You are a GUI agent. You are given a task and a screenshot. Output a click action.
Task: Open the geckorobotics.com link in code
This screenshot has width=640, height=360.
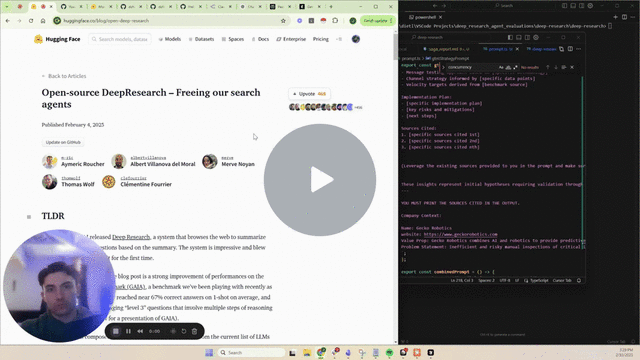pyautogui.click(x=460, y=234)
